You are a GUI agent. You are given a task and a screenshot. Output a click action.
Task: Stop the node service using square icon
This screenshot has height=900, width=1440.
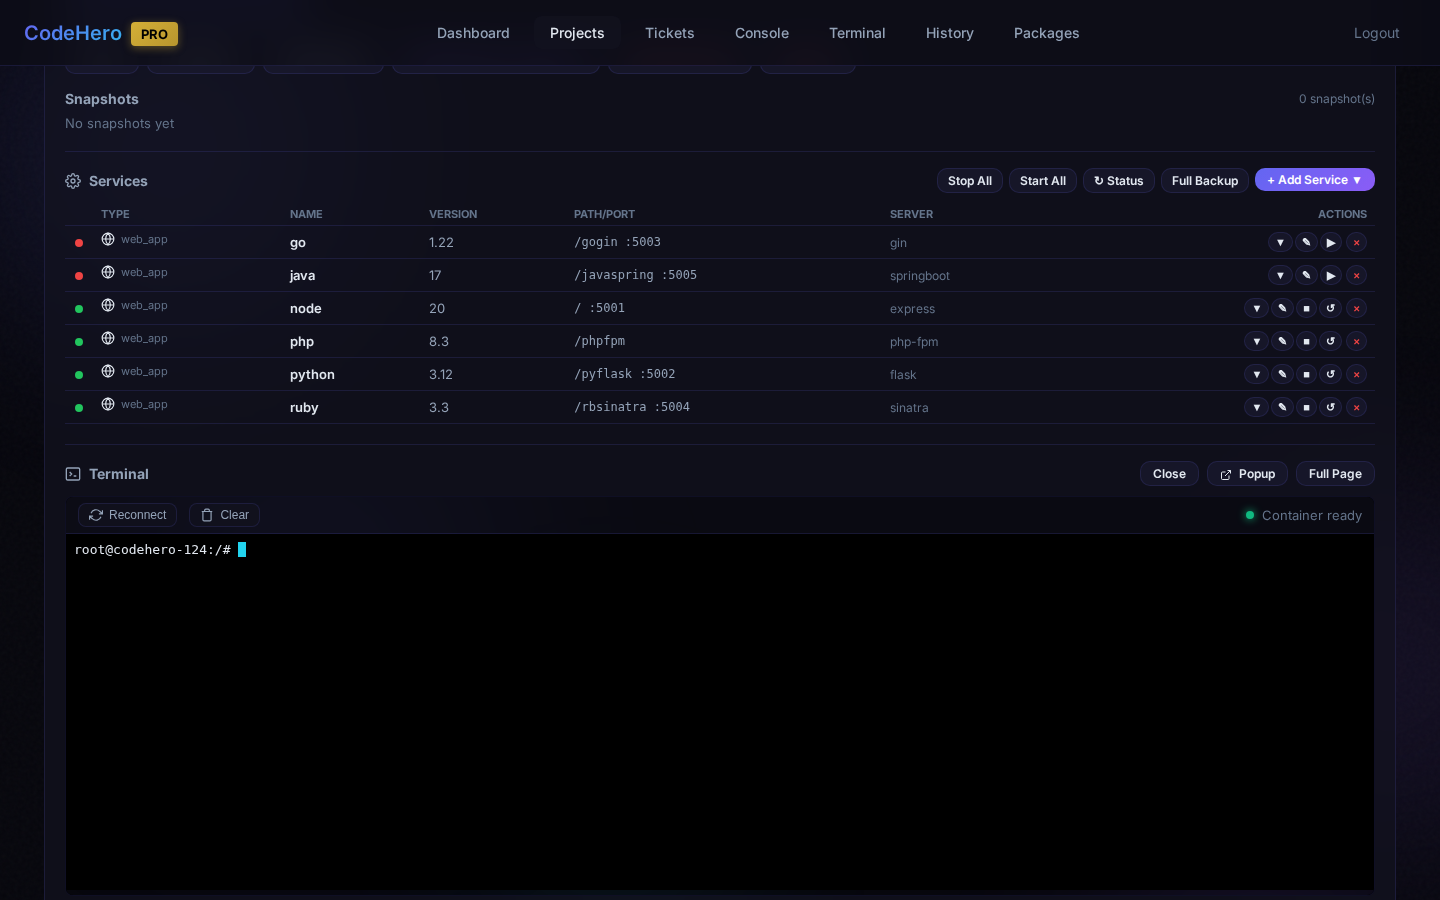pos(1306,309)
